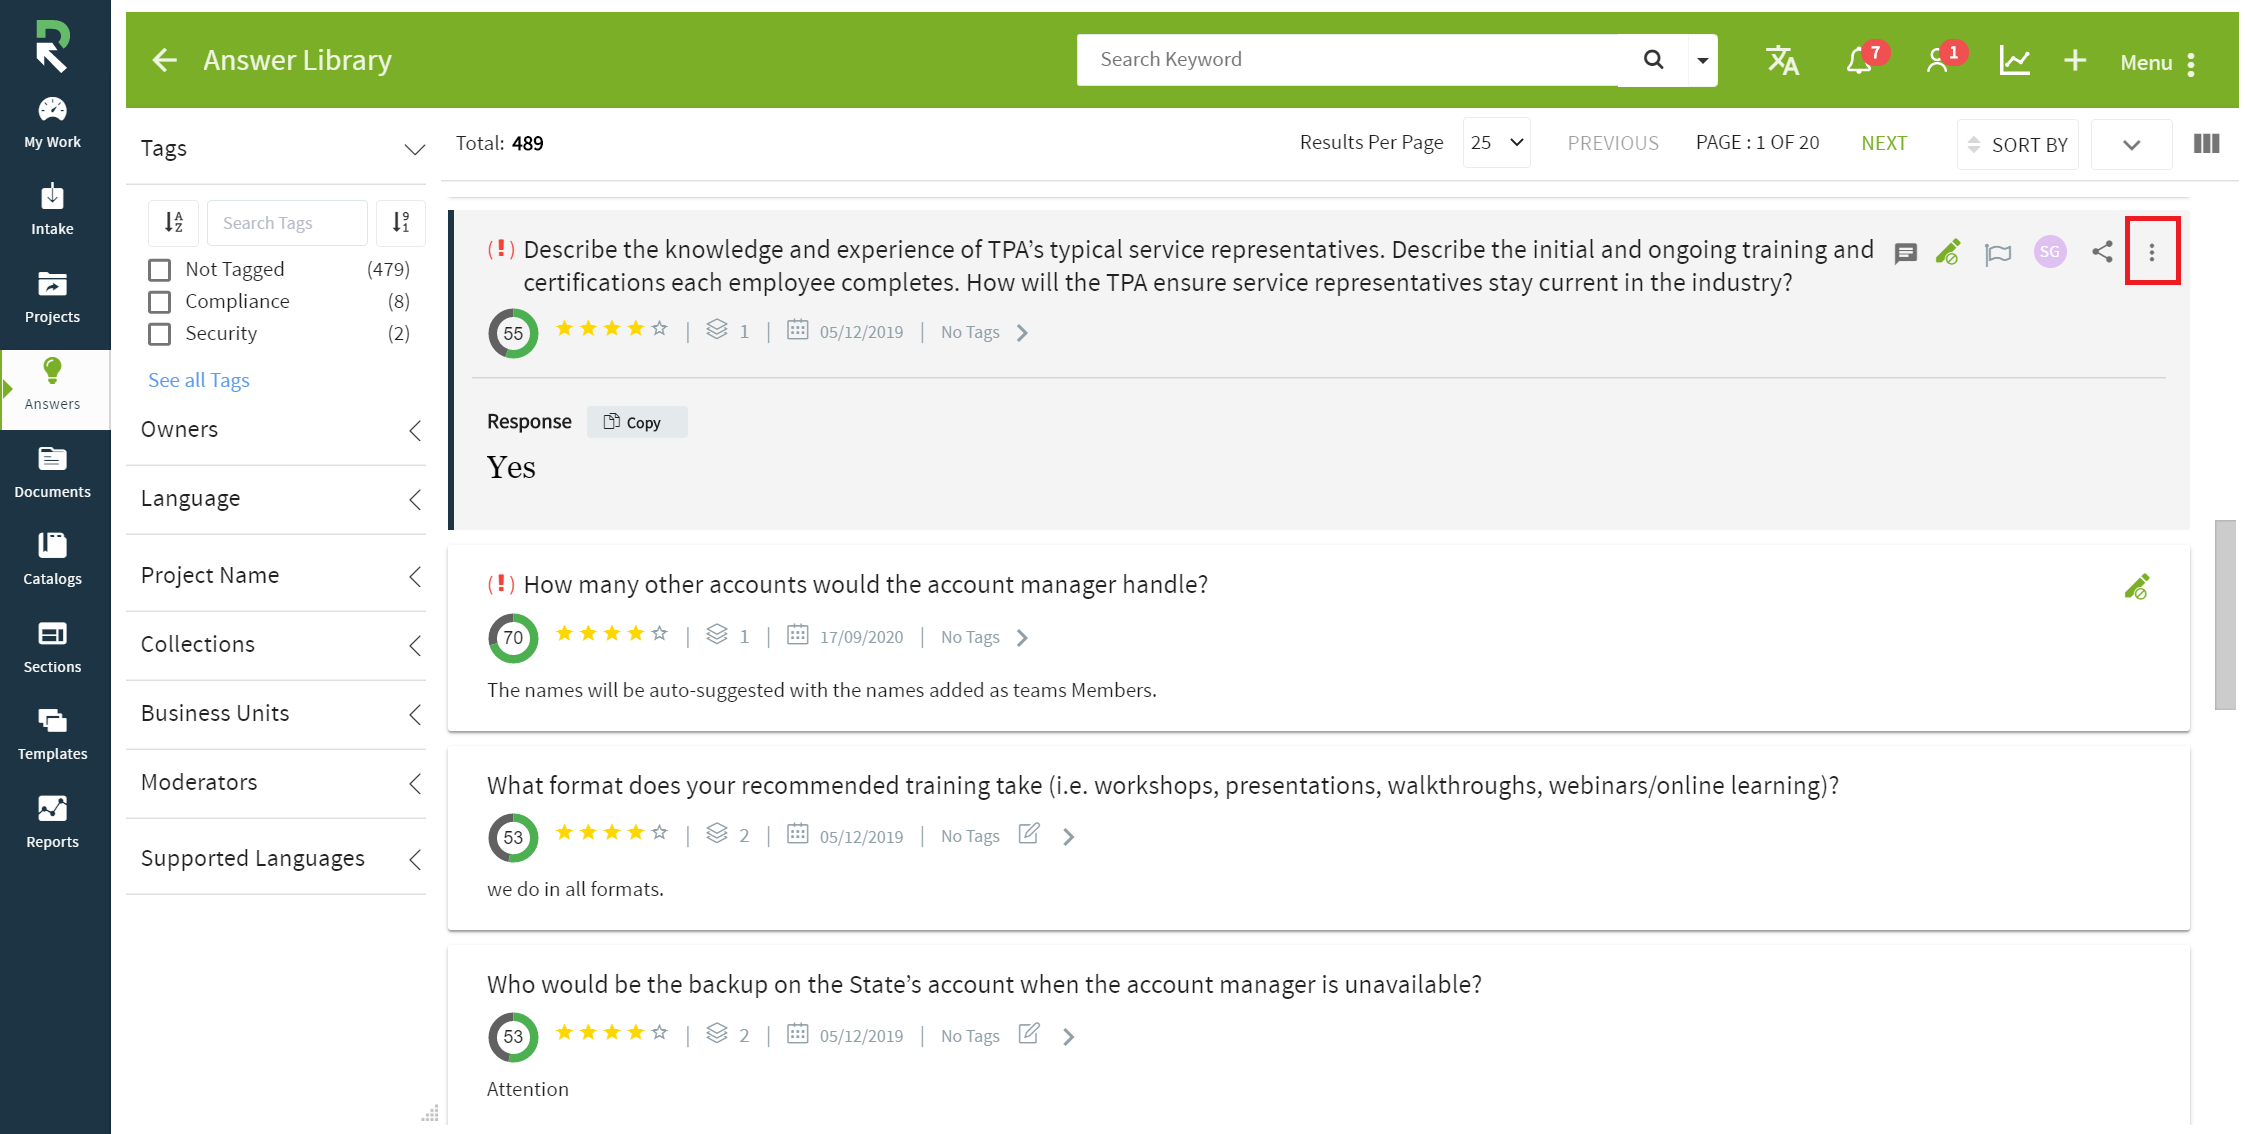Click the plus icon to add new
The width and height of the screenshot is (2245, 1134).
(x=2075, y=61)
